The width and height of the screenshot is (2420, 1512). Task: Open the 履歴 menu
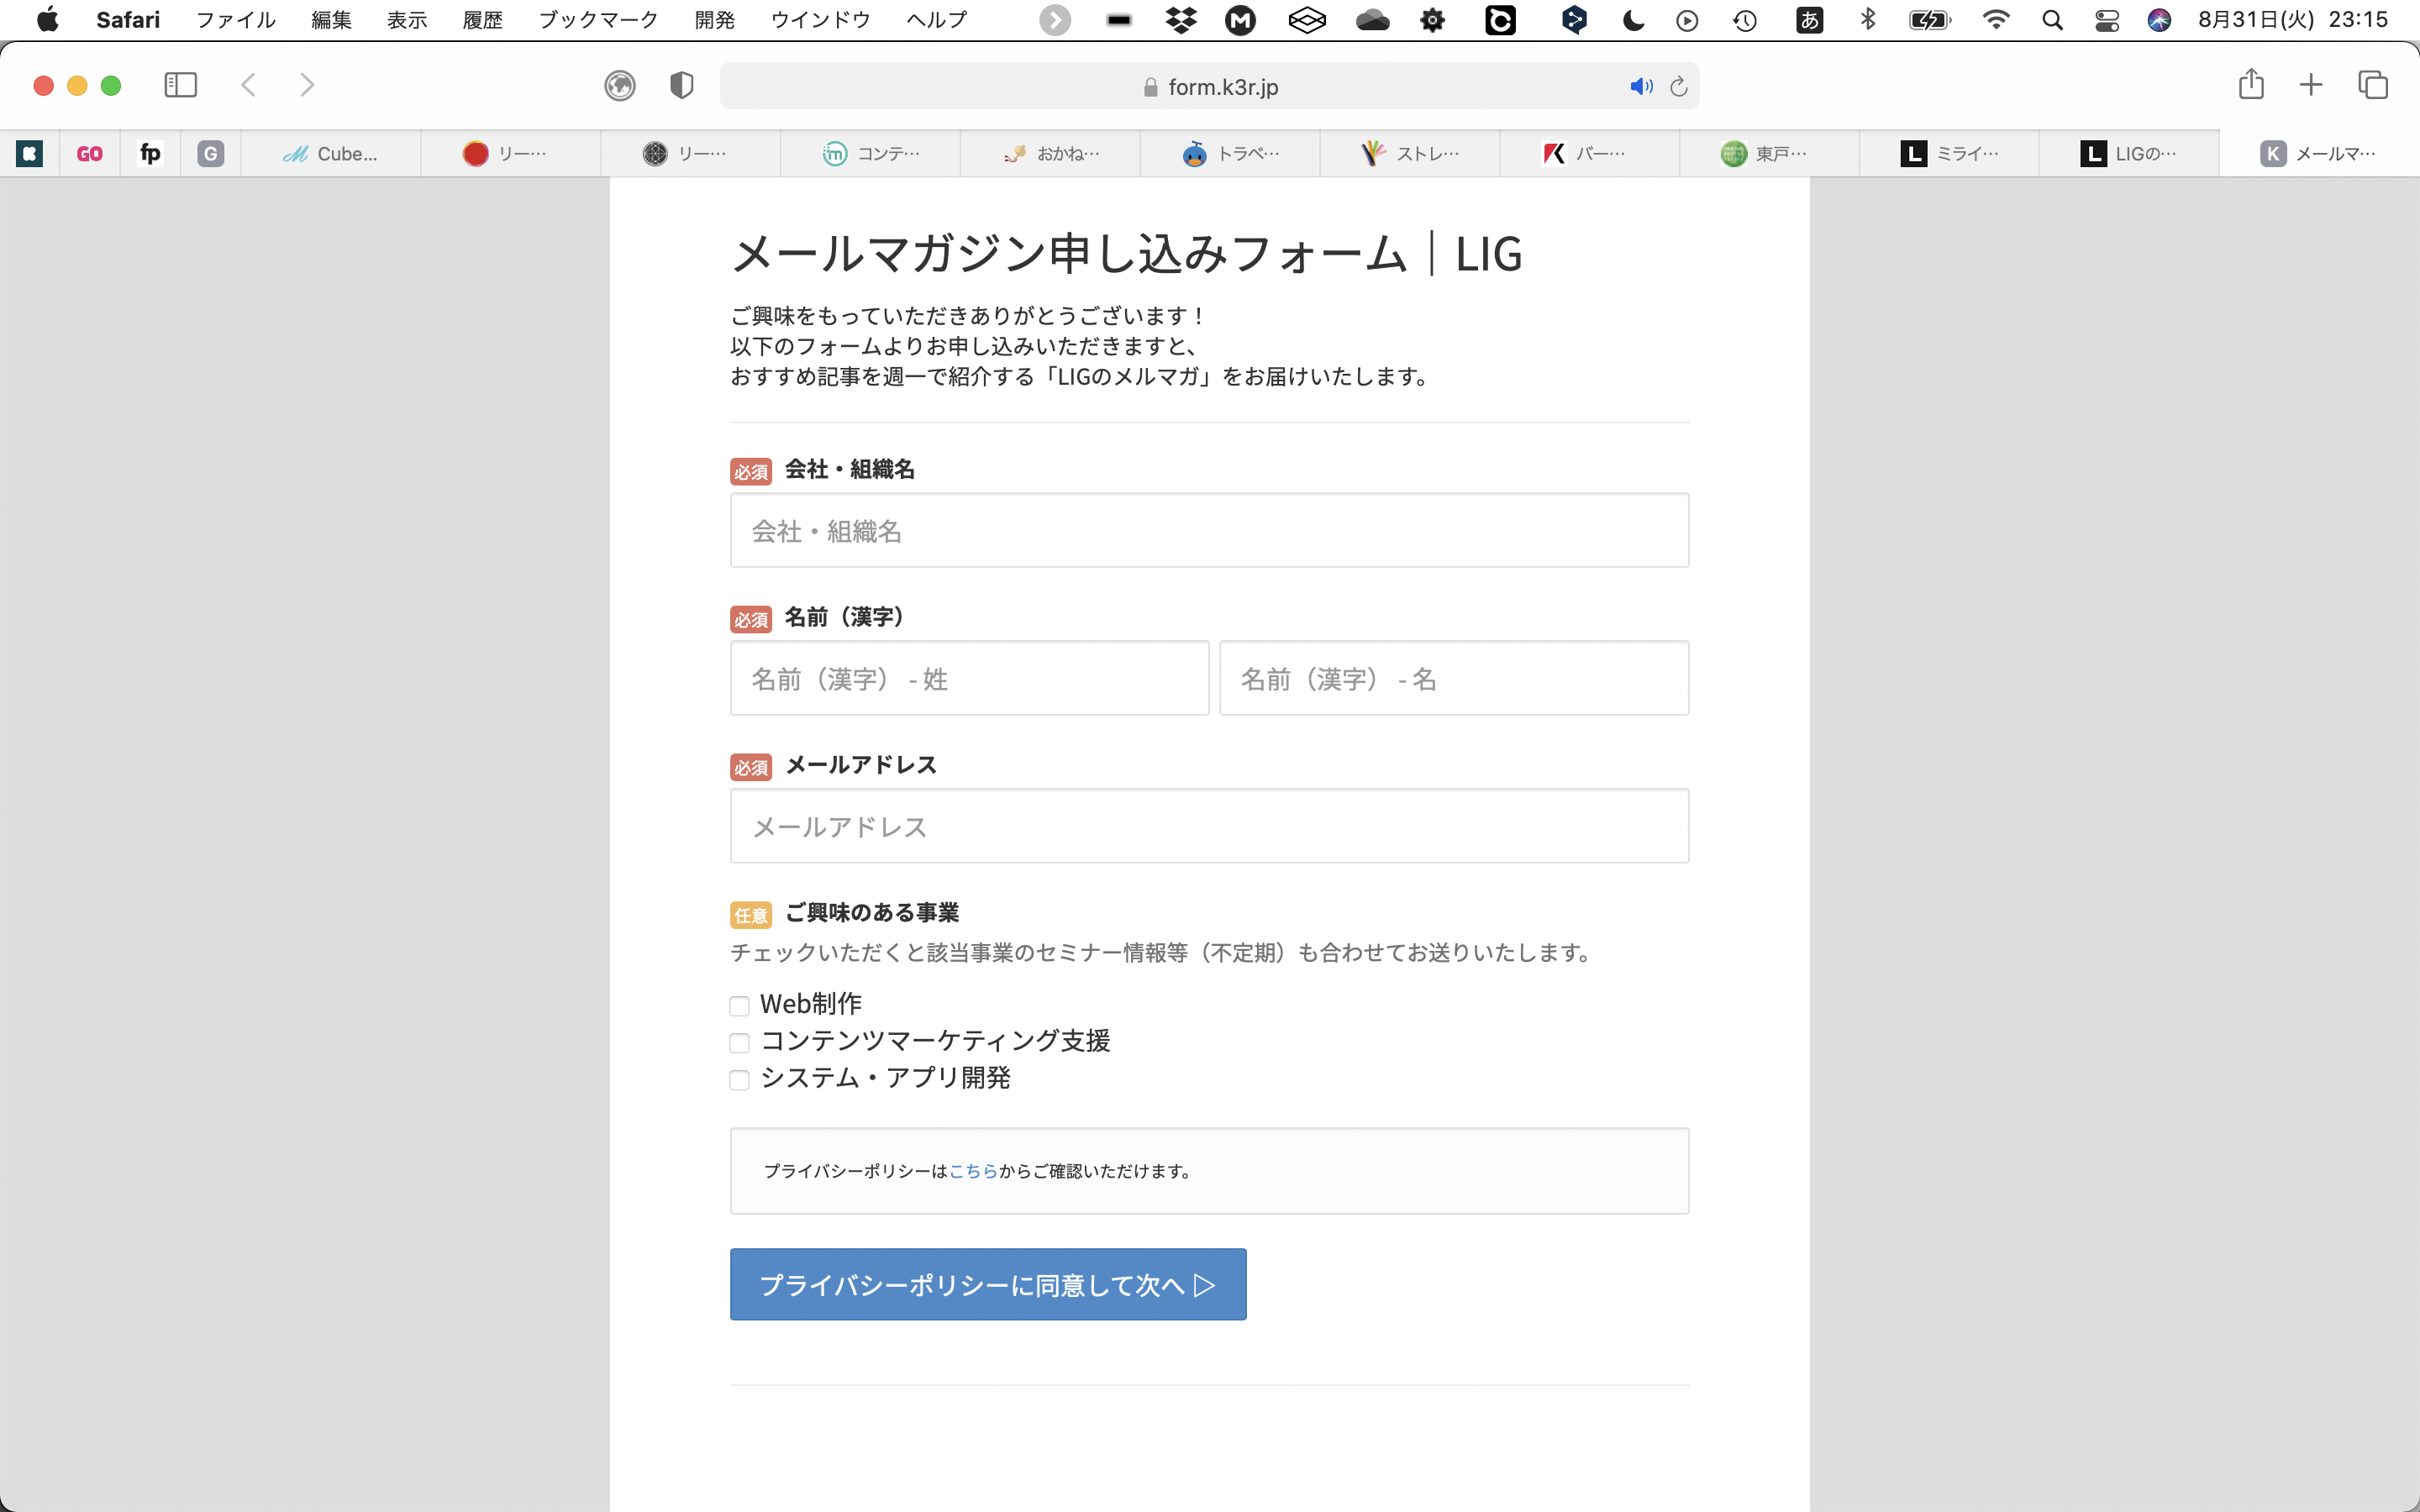coord(483,20)
